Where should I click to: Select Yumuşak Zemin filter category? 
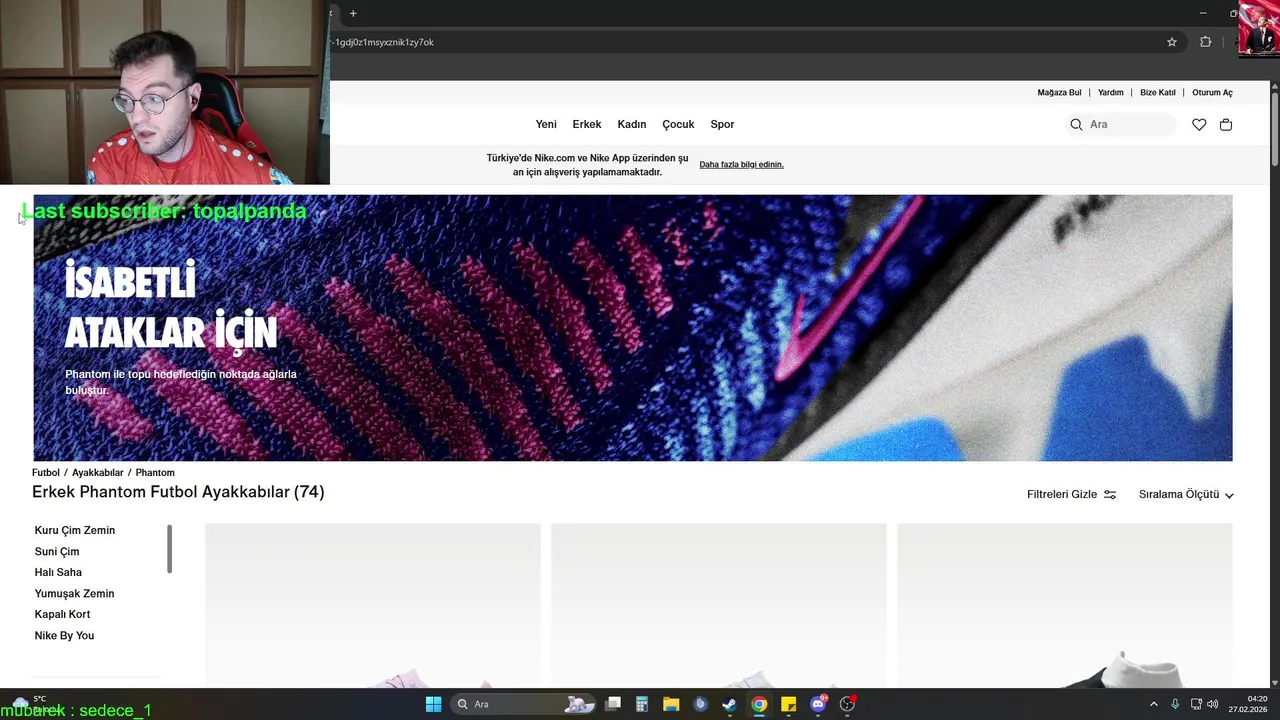click(74, 593)
